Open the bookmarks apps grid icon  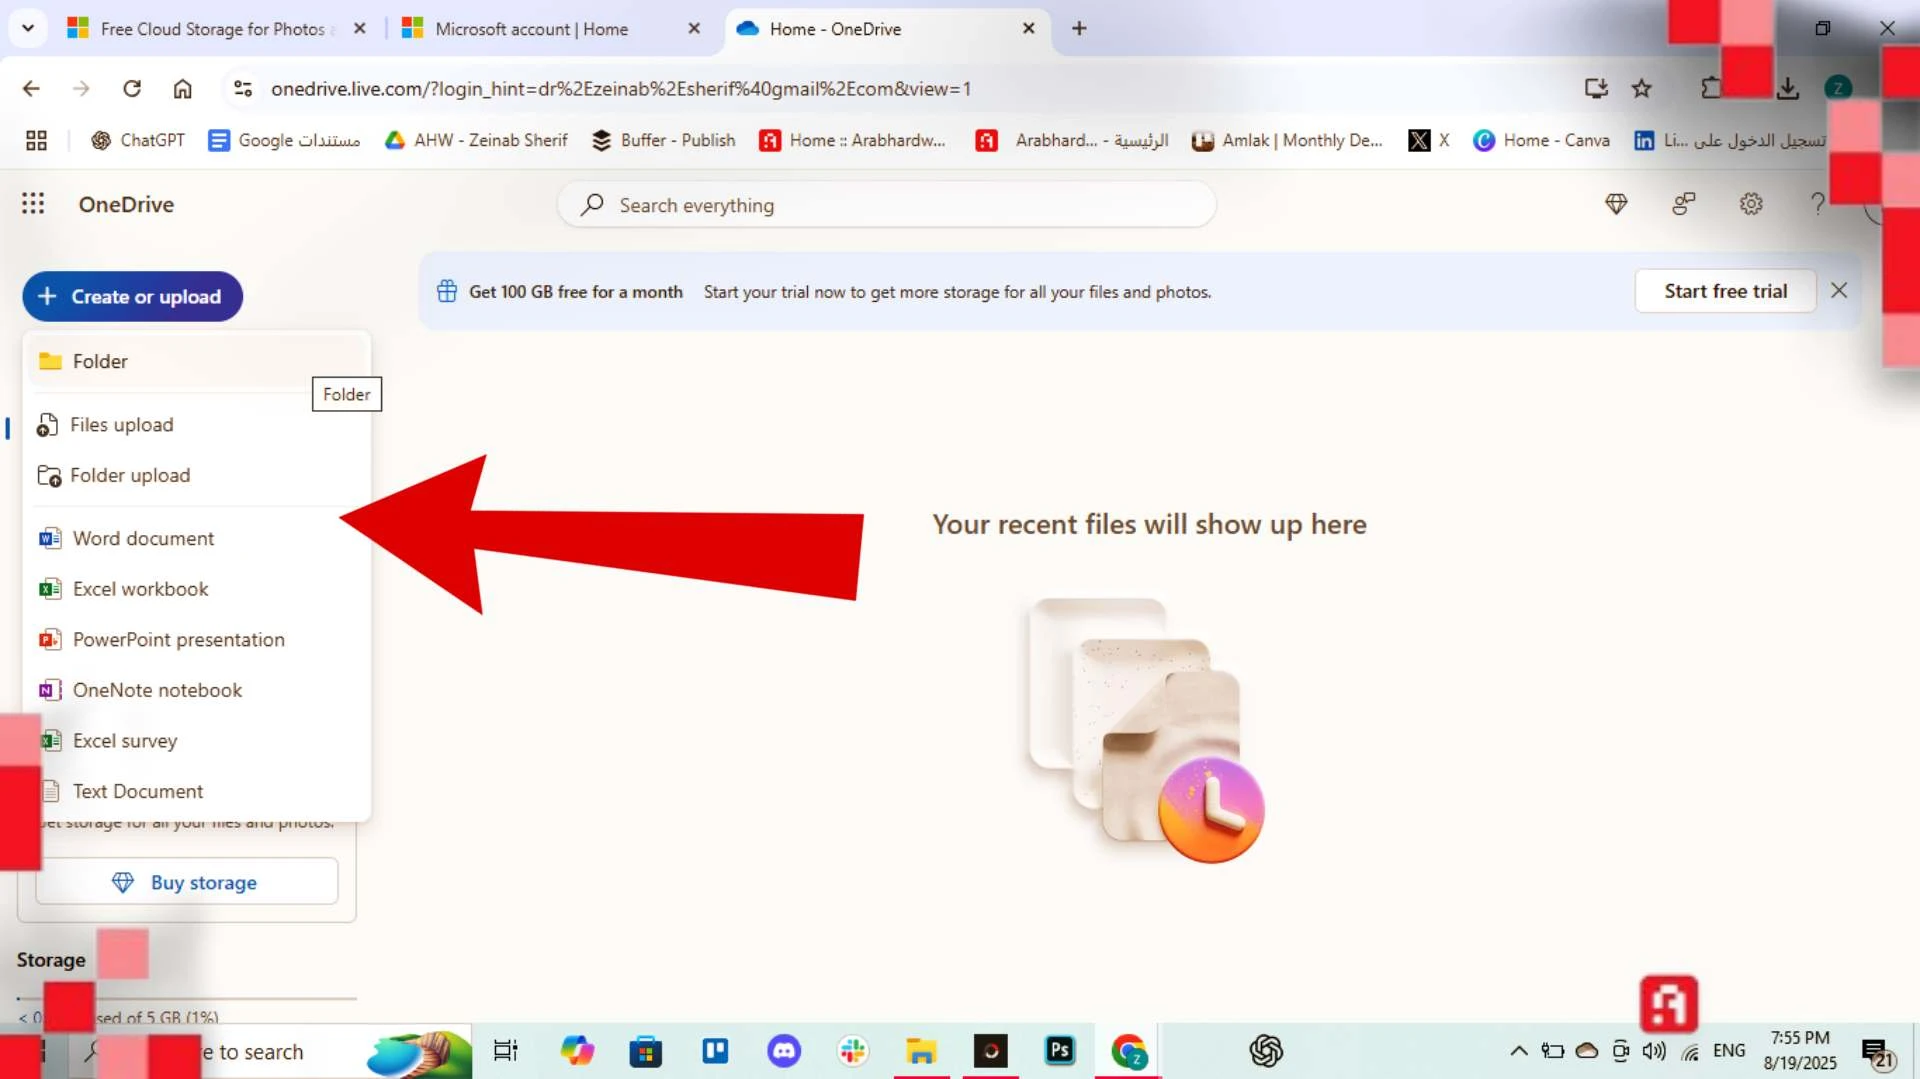[36, 141]
